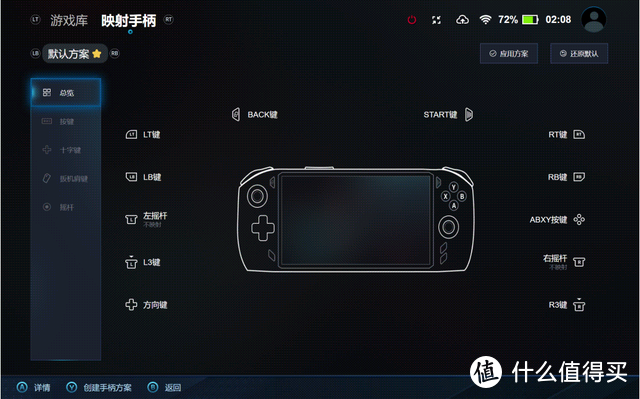
Task: Open 按键 in the sidebar
Action: tap(66, 121)
